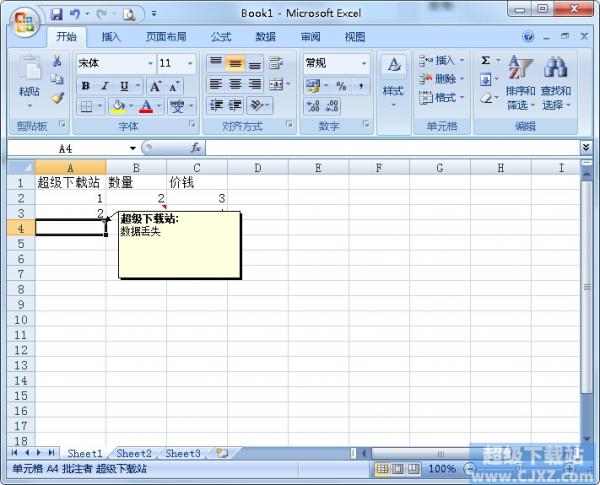Click the Insert Function fx icon
The image size is (600, 485).
click(195, 147)
